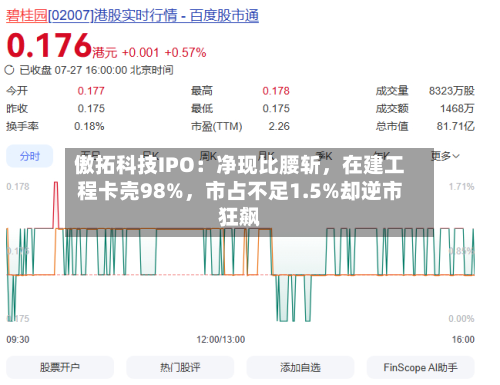The height and width of the screenshot is (385, 500).
Task: Click the red price spike on chart
Action: (56, 204)
